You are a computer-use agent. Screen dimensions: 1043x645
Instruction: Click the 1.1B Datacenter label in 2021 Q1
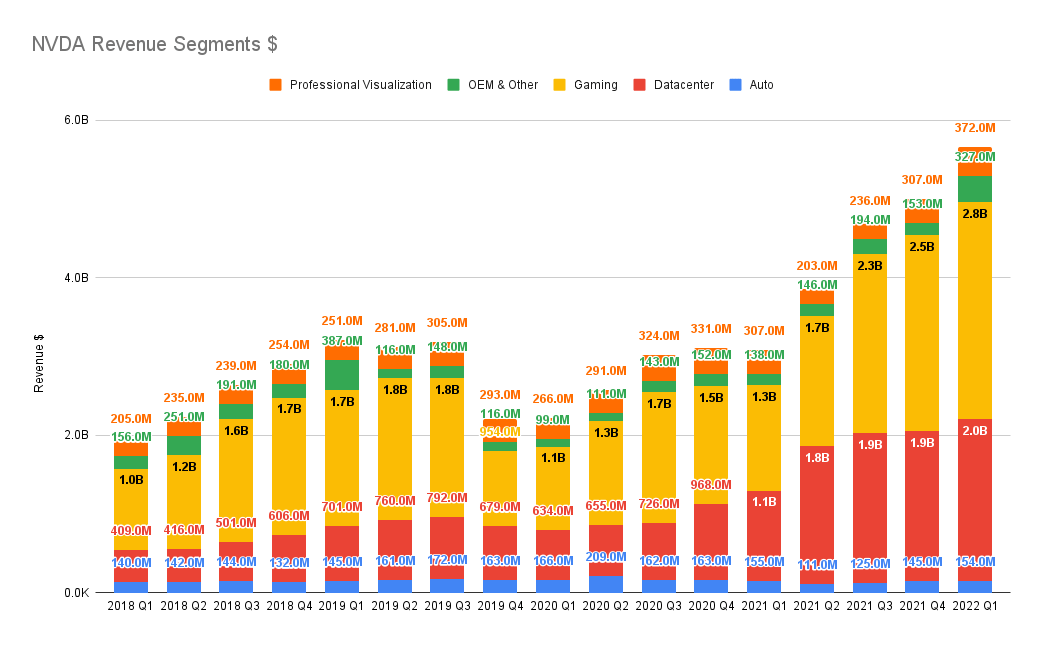(x=764, y=502)
